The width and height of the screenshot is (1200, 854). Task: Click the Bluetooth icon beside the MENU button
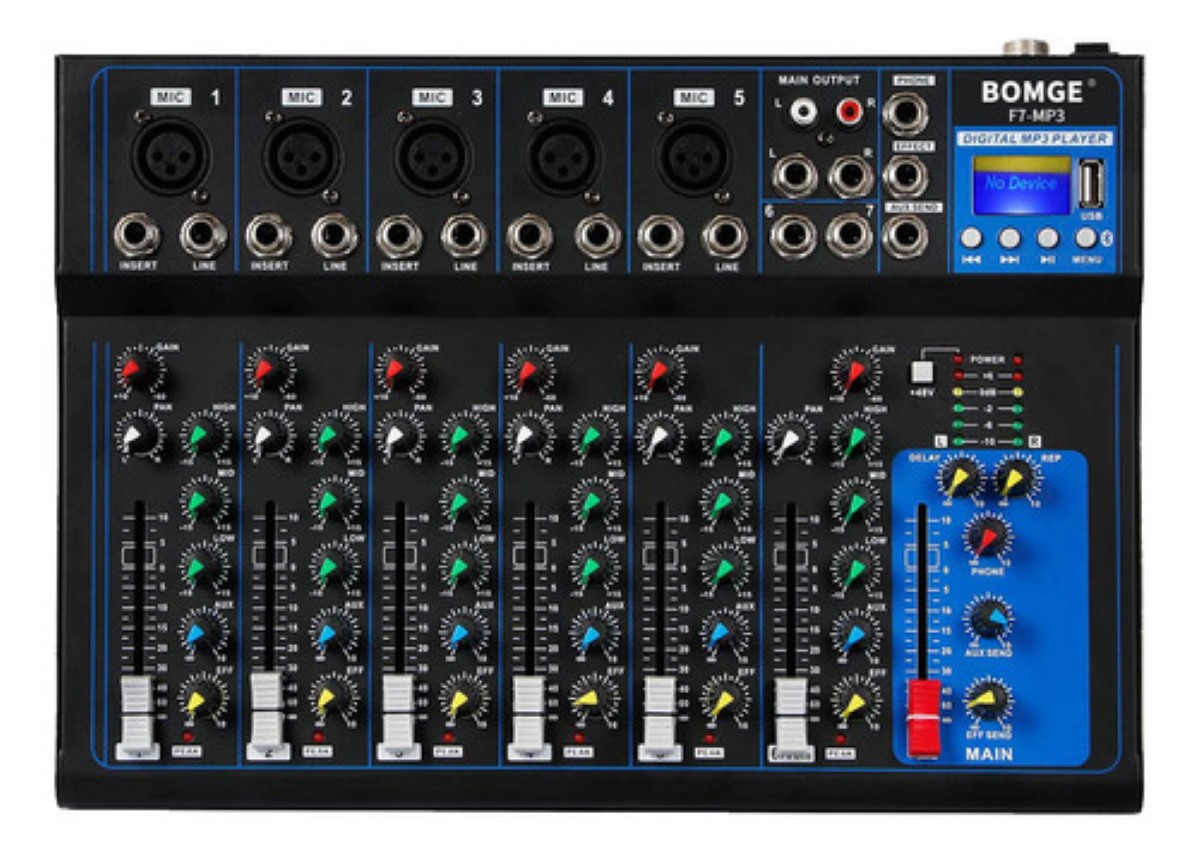click(1105, 238)
